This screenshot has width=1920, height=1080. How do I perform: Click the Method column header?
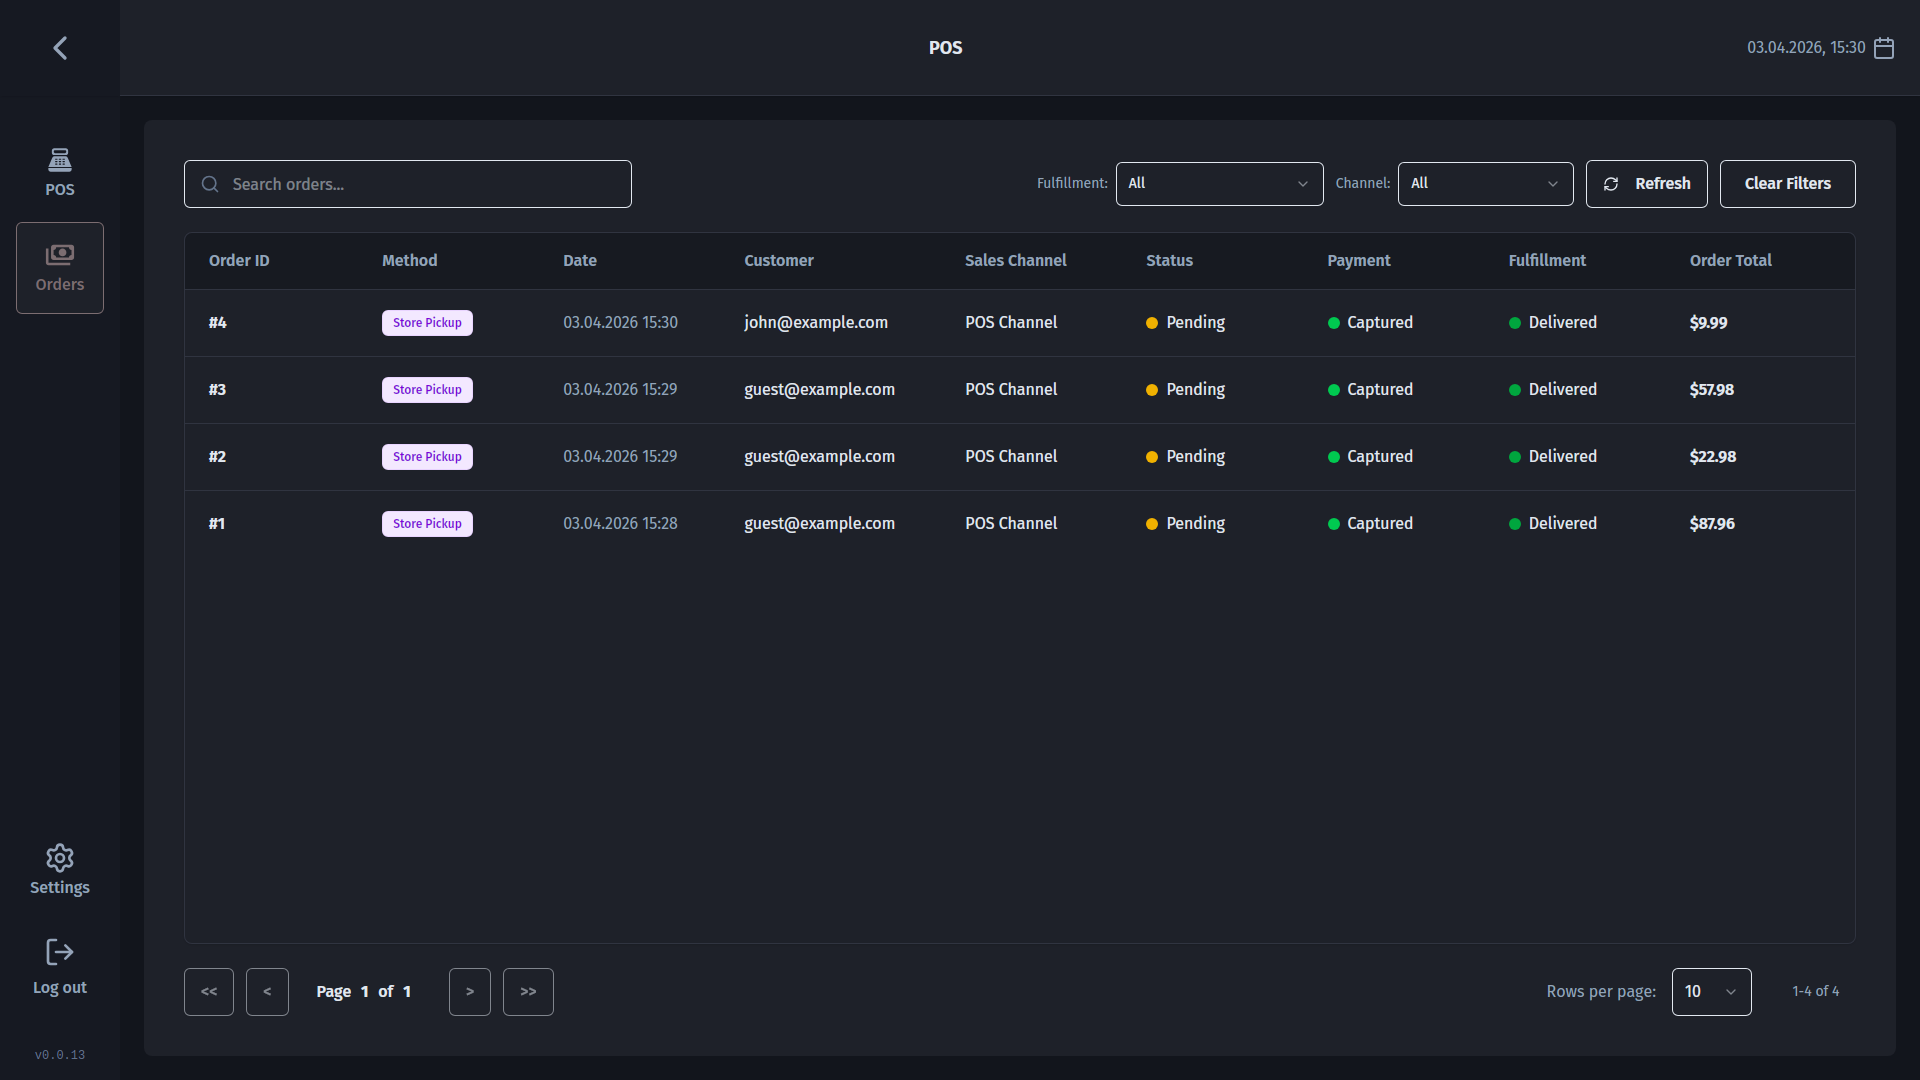pyautogui.click(x=410, y=261)
